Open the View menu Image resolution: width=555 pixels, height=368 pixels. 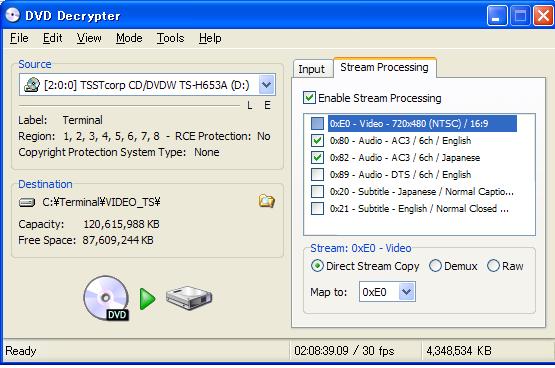pos(89,38)
